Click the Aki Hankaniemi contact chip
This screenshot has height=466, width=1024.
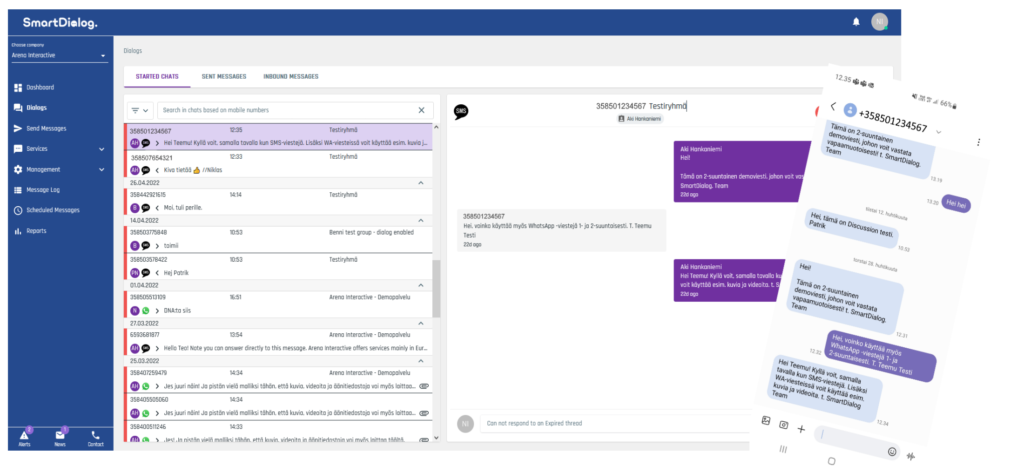pos(639,119)
